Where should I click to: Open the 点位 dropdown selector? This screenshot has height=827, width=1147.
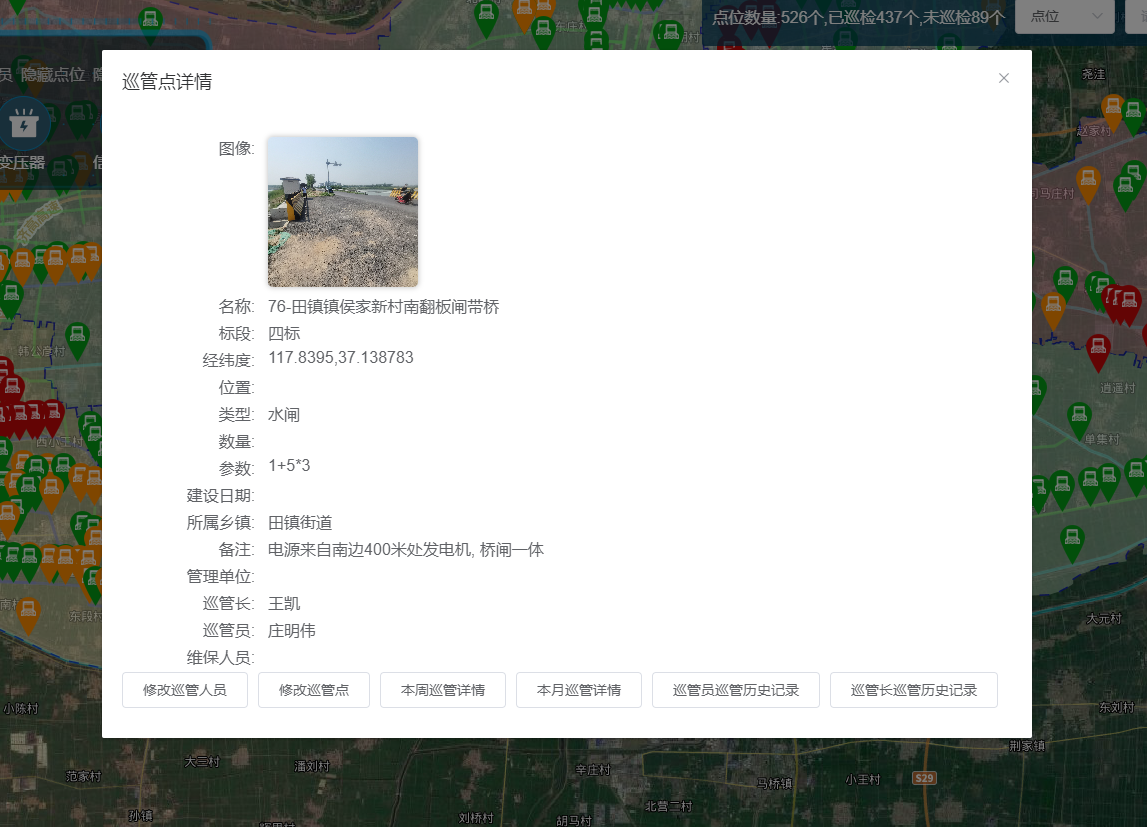(1064, 16)
